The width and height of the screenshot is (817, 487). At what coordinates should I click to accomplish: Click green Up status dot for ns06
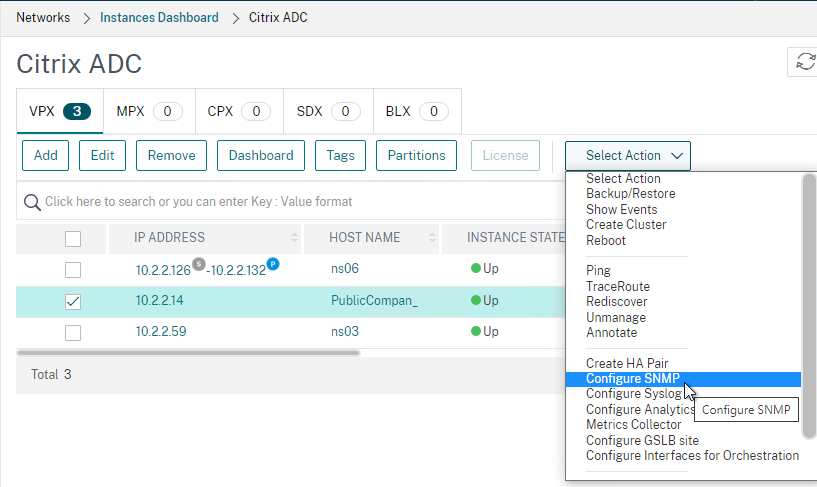tap(475, 268)
